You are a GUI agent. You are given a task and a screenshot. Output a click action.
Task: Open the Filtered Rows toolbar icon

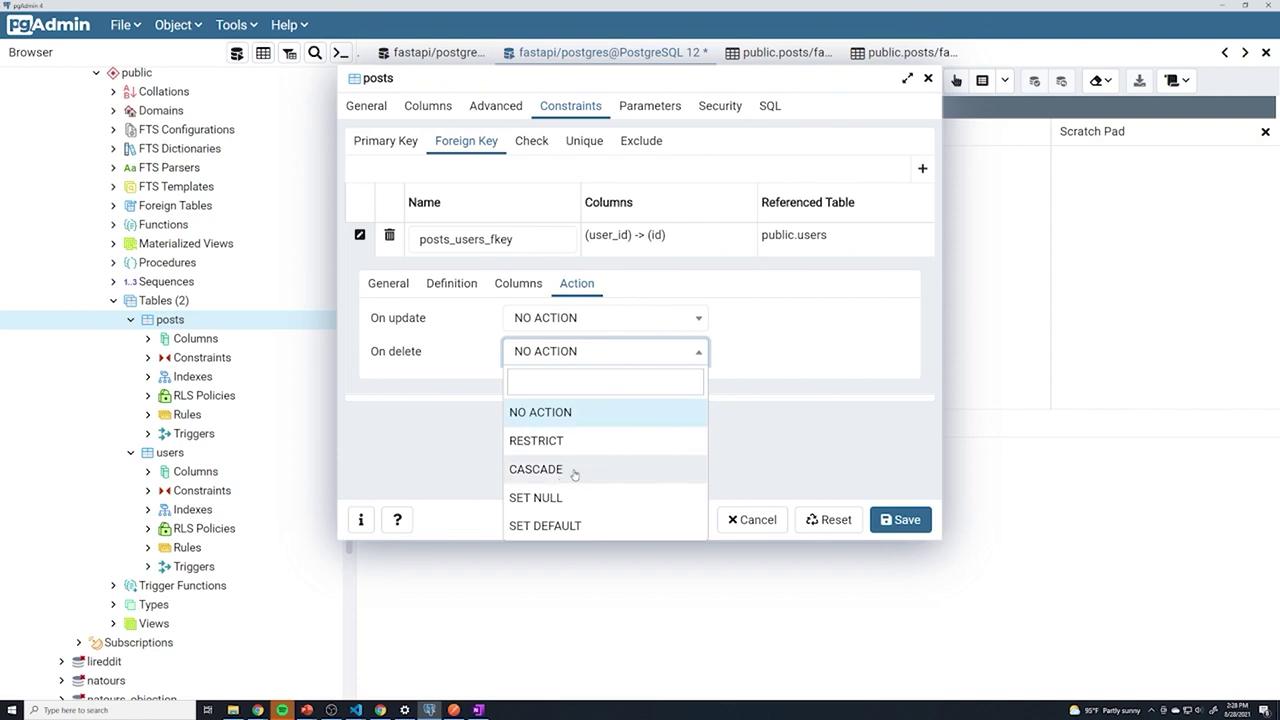[289, 53]
